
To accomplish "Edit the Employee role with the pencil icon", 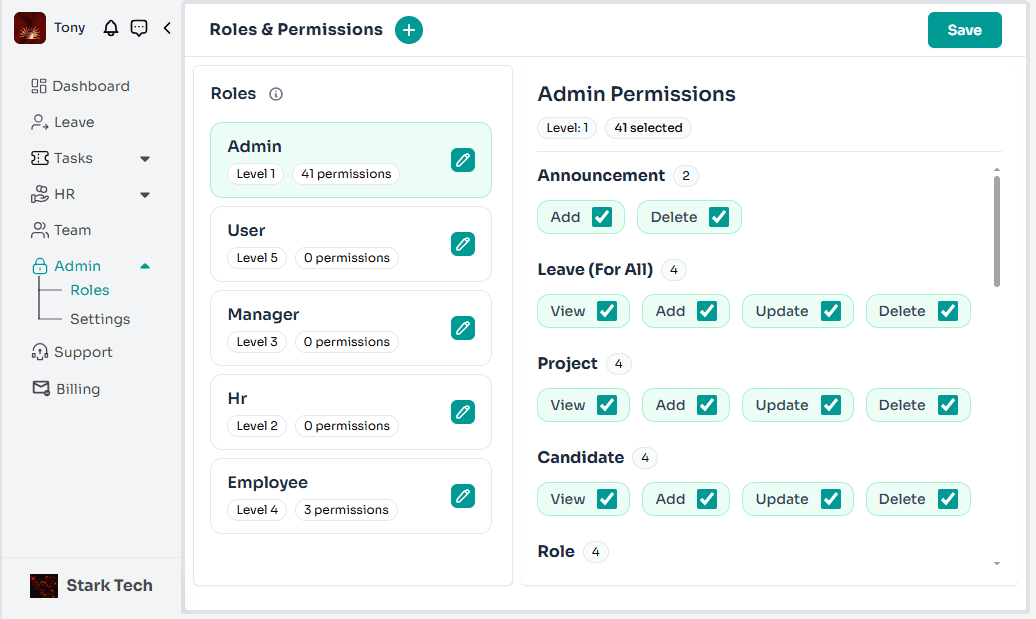I will pos(462,495).
